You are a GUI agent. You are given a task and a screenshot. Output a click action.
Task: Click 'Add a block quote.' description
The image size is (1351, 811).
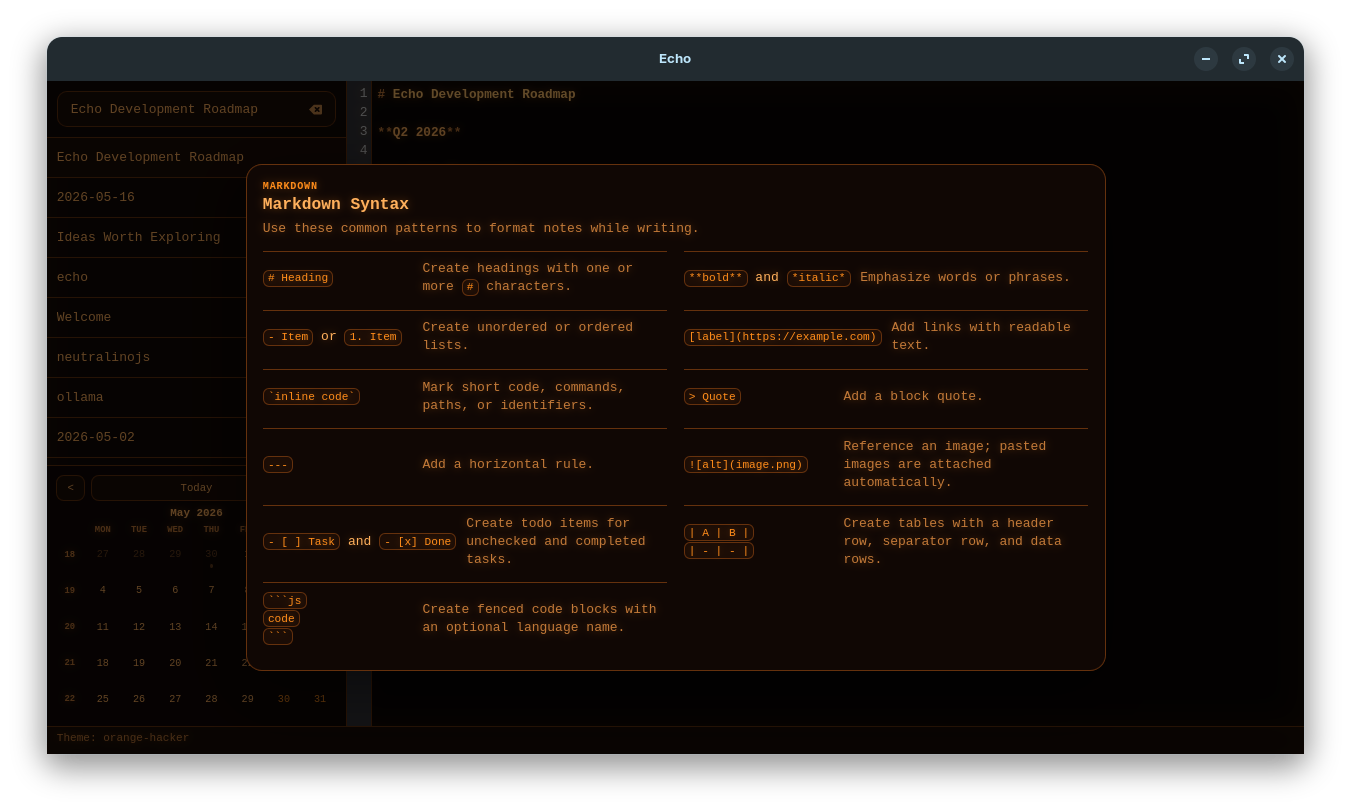[913, 397]
